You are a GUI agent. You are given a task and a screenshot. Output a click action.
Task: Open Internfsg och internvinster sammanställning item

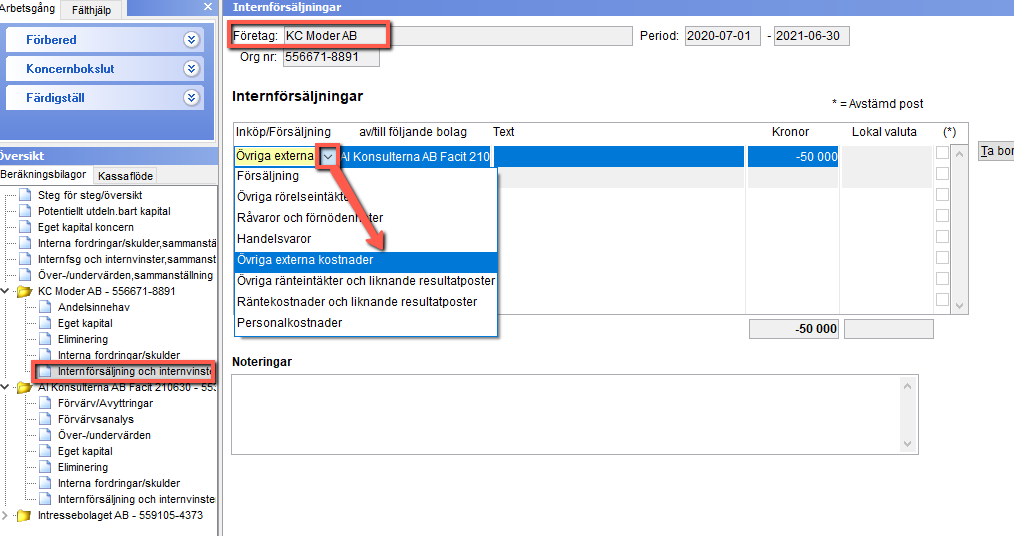click(x=127, y=259)
